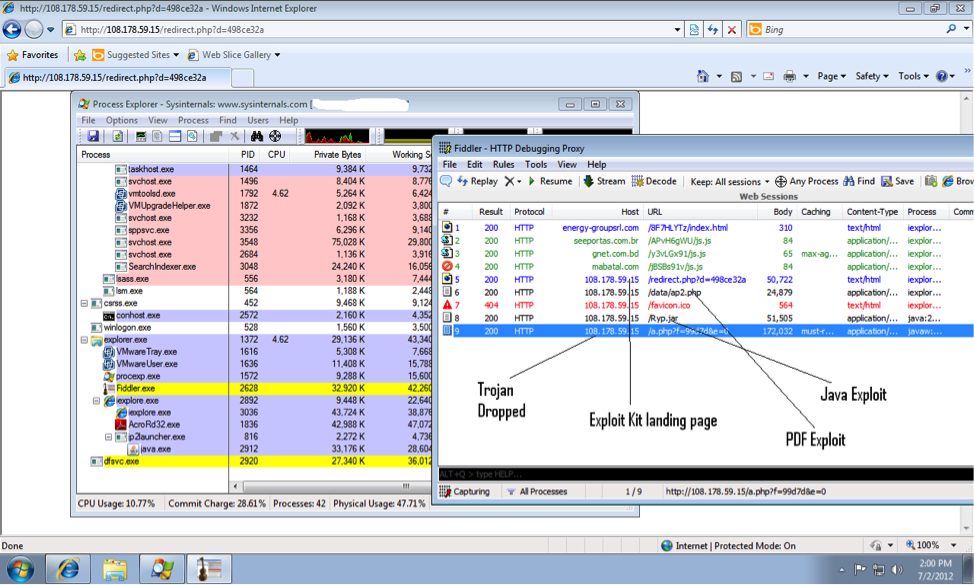The width and height of the screenshot is (974, 585).
Task: Click the network icon in system tray
Action: click(878, 569)
